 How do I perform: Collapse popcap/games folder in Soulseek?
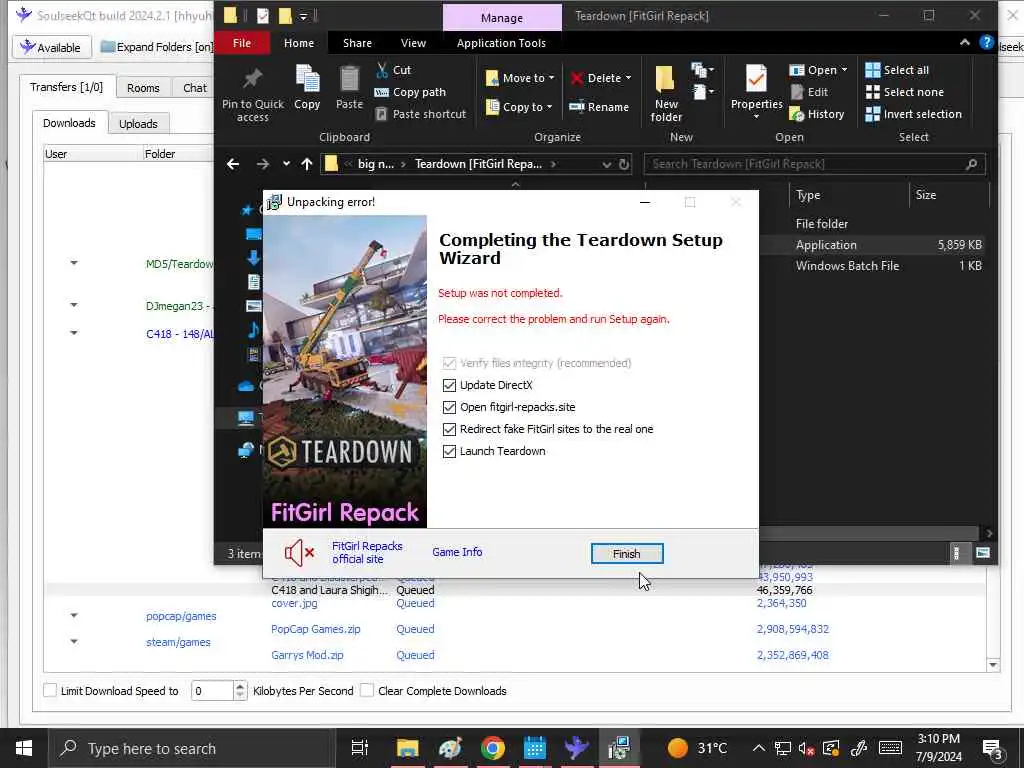click(74, 615)
